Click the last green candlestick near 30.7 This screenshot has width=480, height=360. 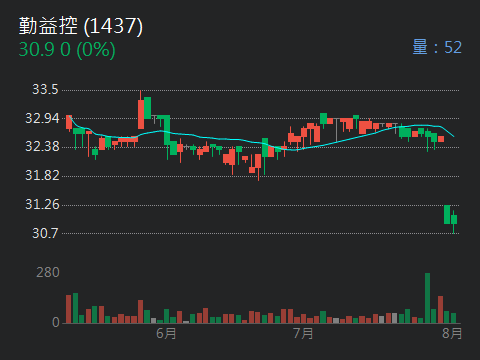click(454, 221)
